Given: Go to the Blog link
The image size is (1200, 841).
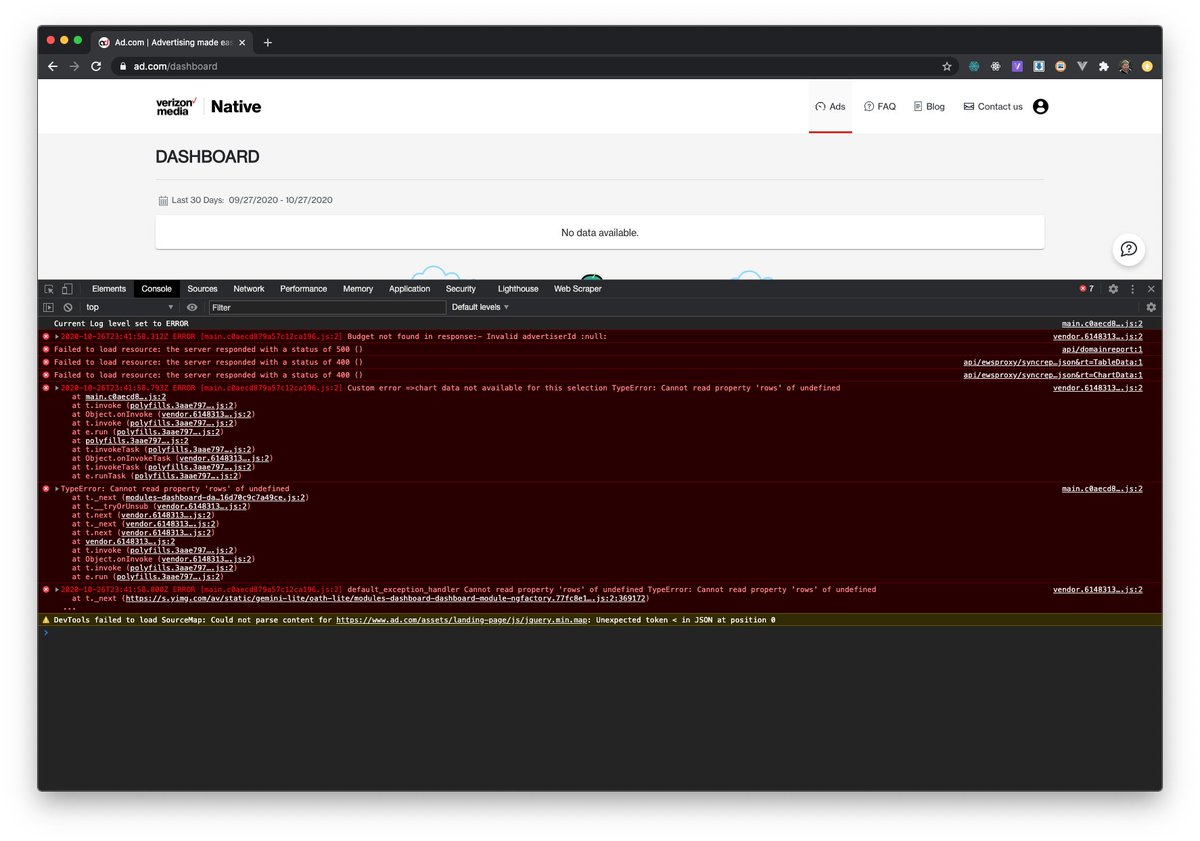Looking at the screenshot, I should click(x=929, y=106).
